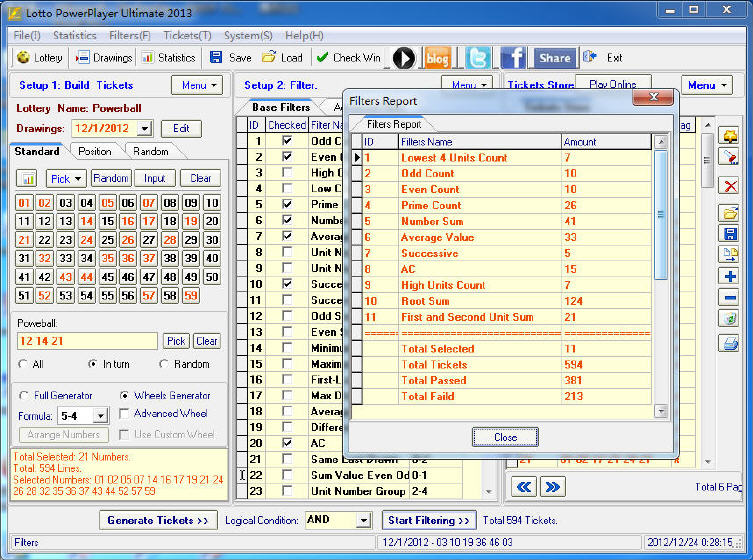Image resolution: width=753 pixels, height=560 pixels.
Task: Open the Pick dropdown button
Action: click(x=66, y=179)
